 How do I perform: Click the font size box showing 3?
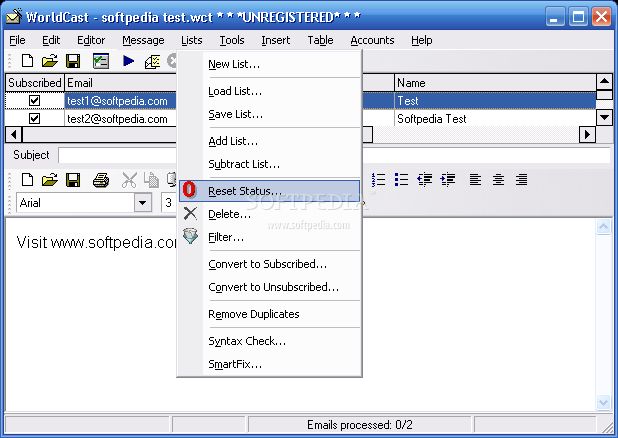[169, 203]
